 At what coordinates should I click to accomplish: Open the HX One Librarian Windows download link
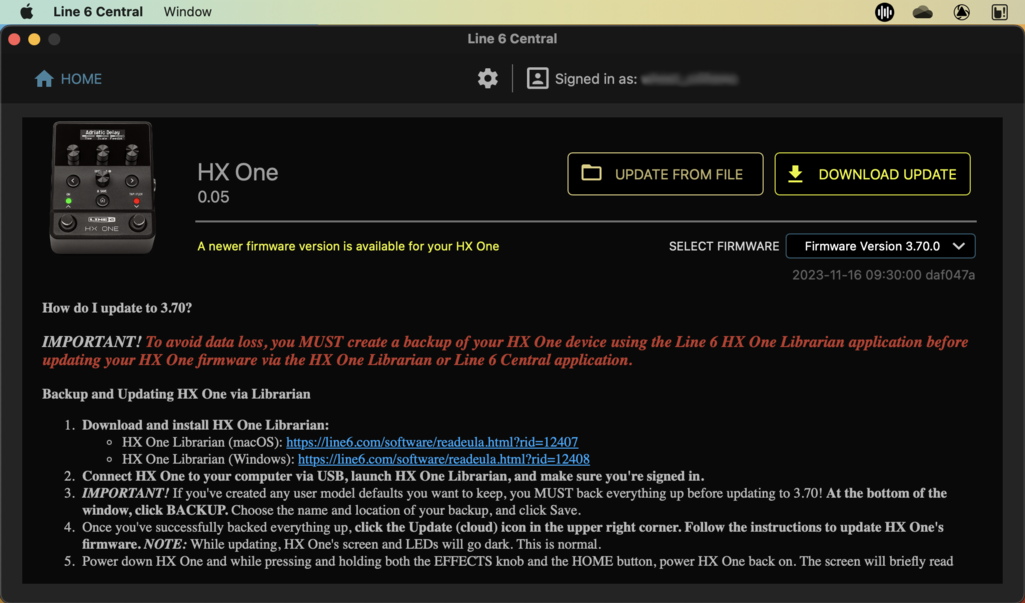(x=443, y=458)
